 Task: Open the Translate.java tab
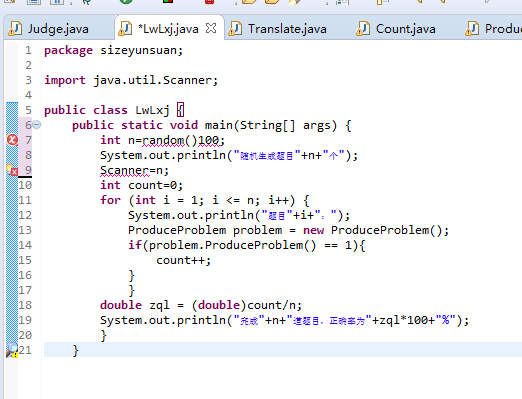click(x=287, y=29)
